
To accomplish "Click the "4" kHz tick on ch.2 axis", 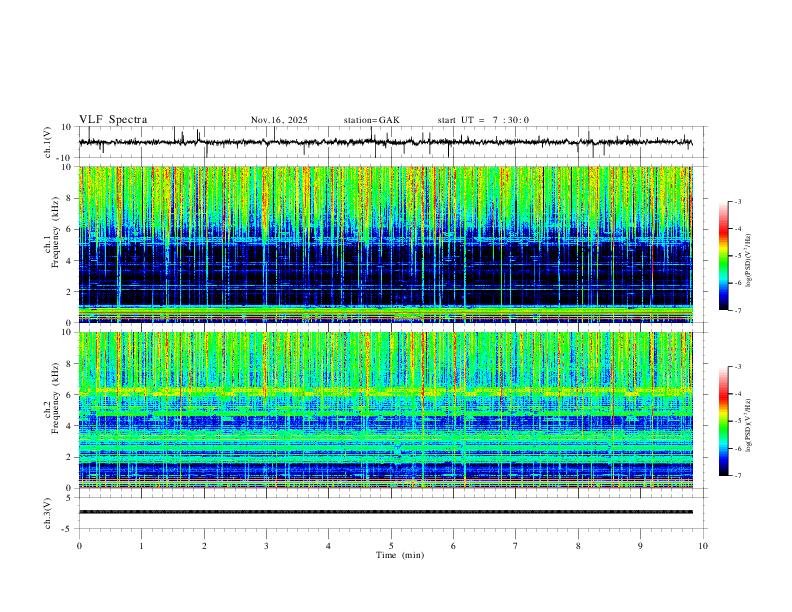I will (70, 426).
